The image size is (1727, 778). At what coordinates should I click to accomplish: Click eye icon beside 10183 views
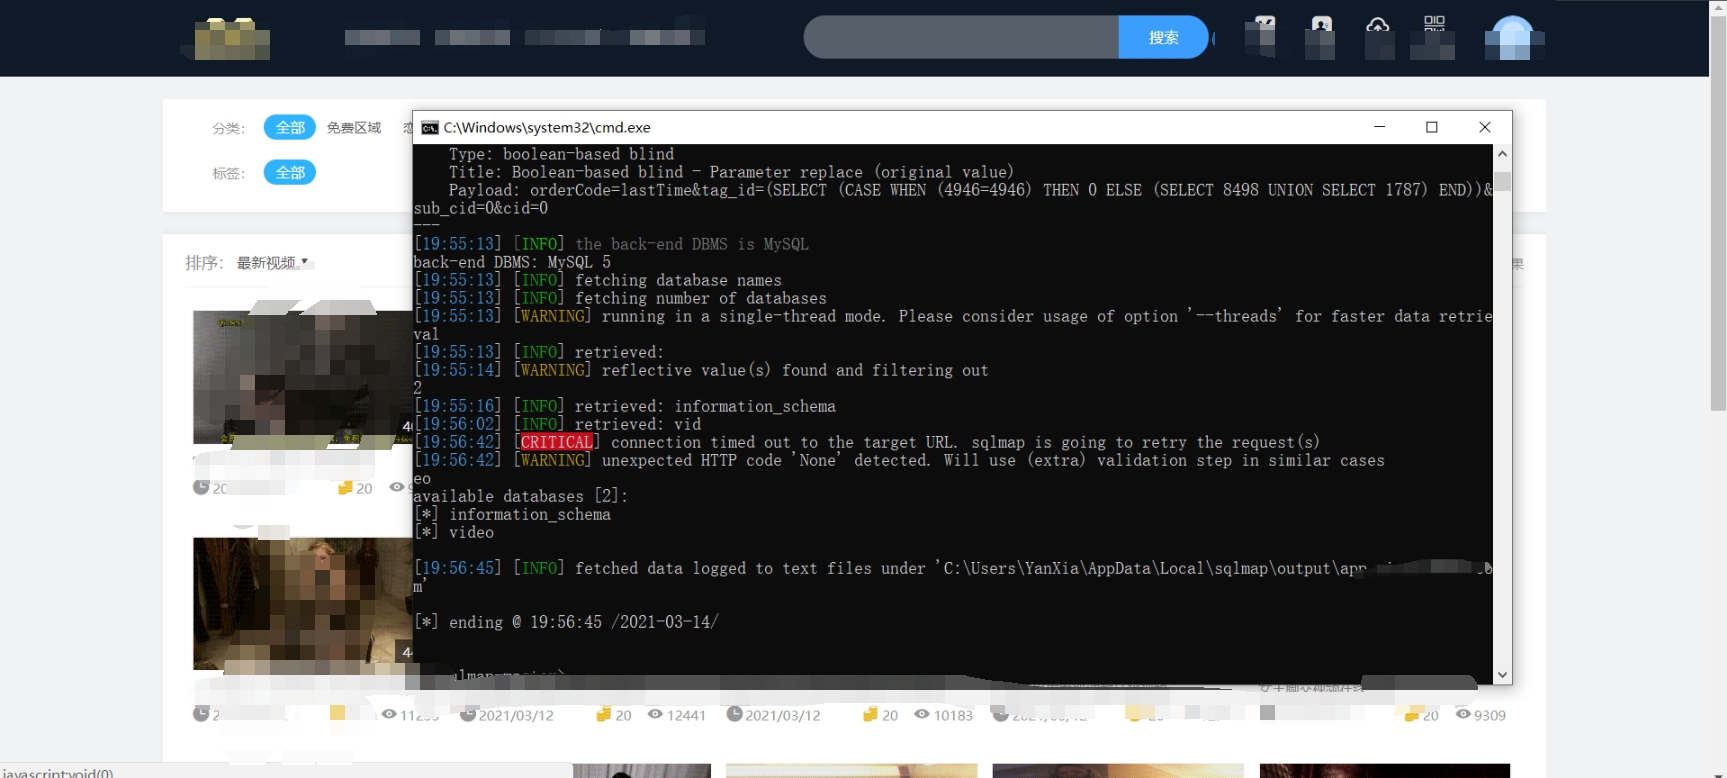pos(922,715)
